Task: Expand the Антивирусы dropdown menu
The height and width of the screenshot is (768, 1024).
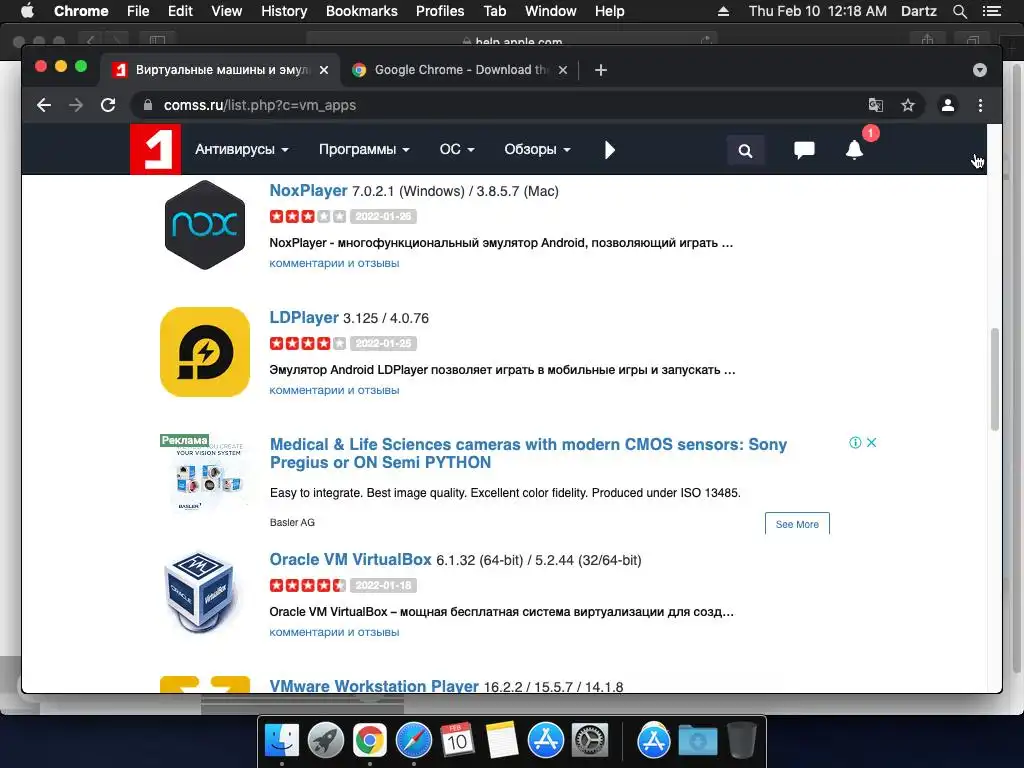Action: coord(242,150)
